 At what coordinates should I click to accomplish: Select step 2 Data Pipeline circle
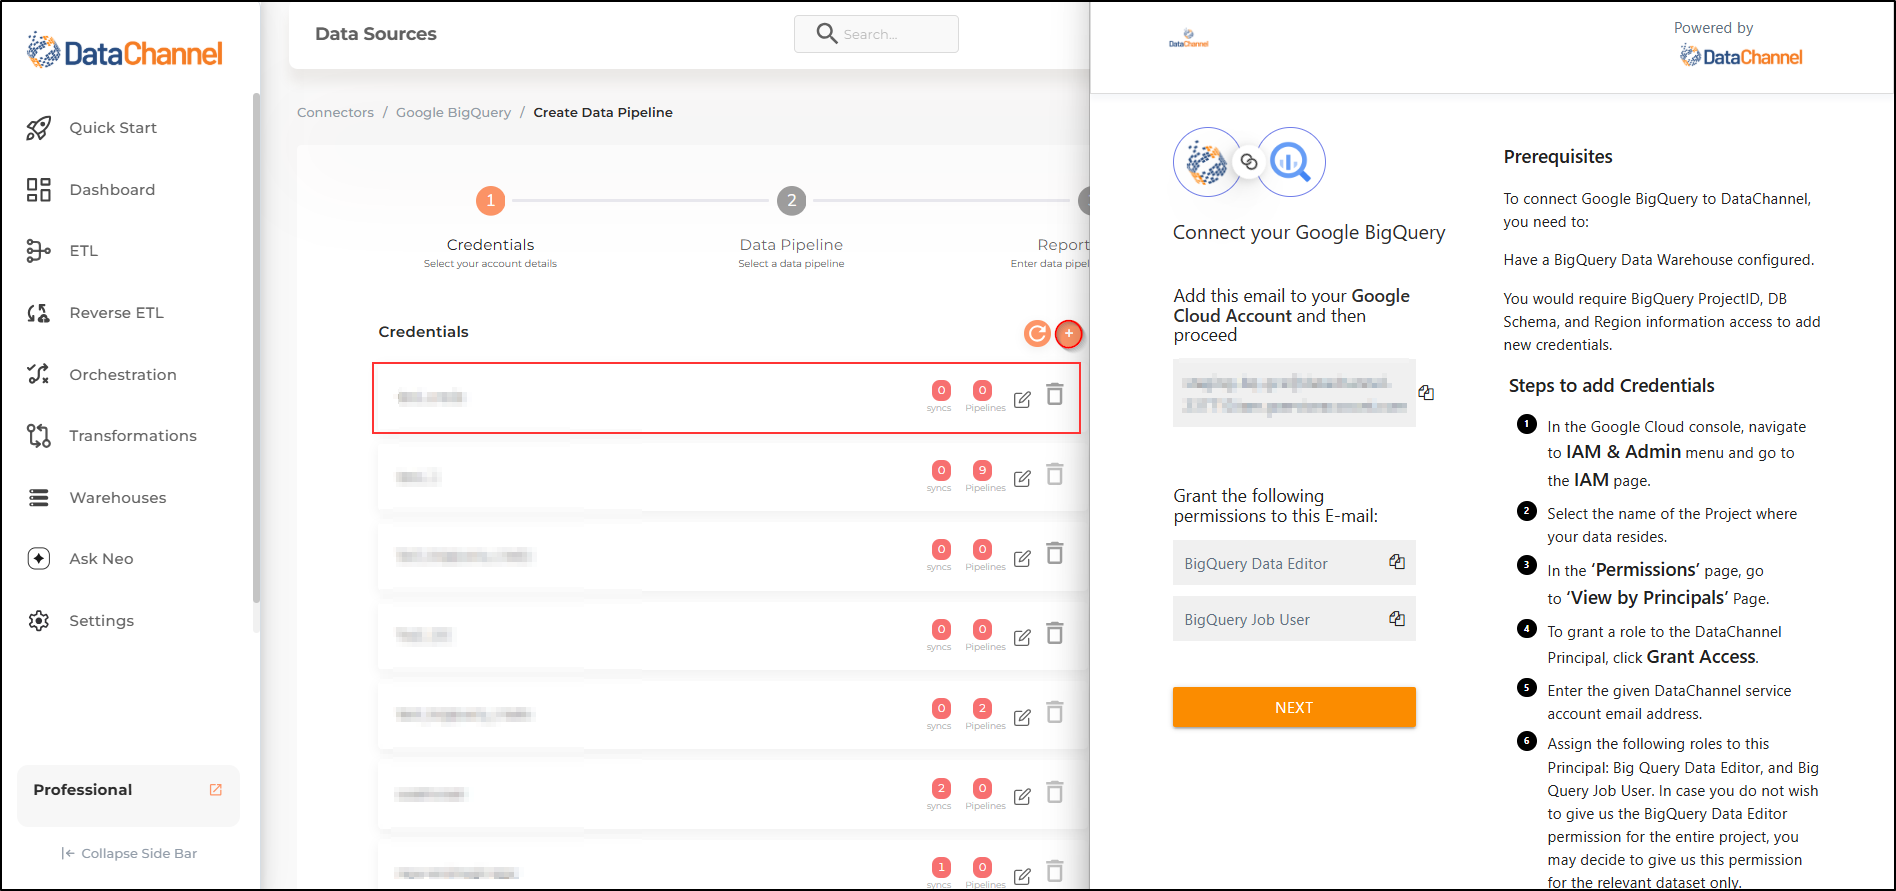791,201
